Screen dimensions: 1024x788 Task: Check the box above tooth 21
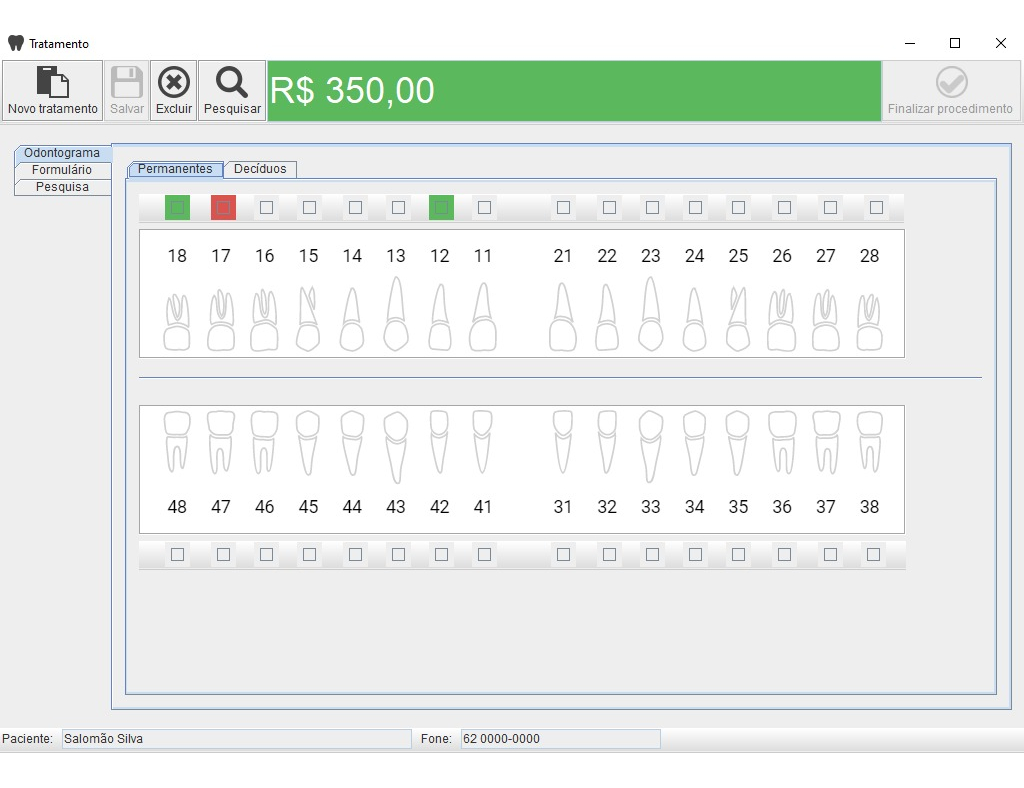click(563, 208)
